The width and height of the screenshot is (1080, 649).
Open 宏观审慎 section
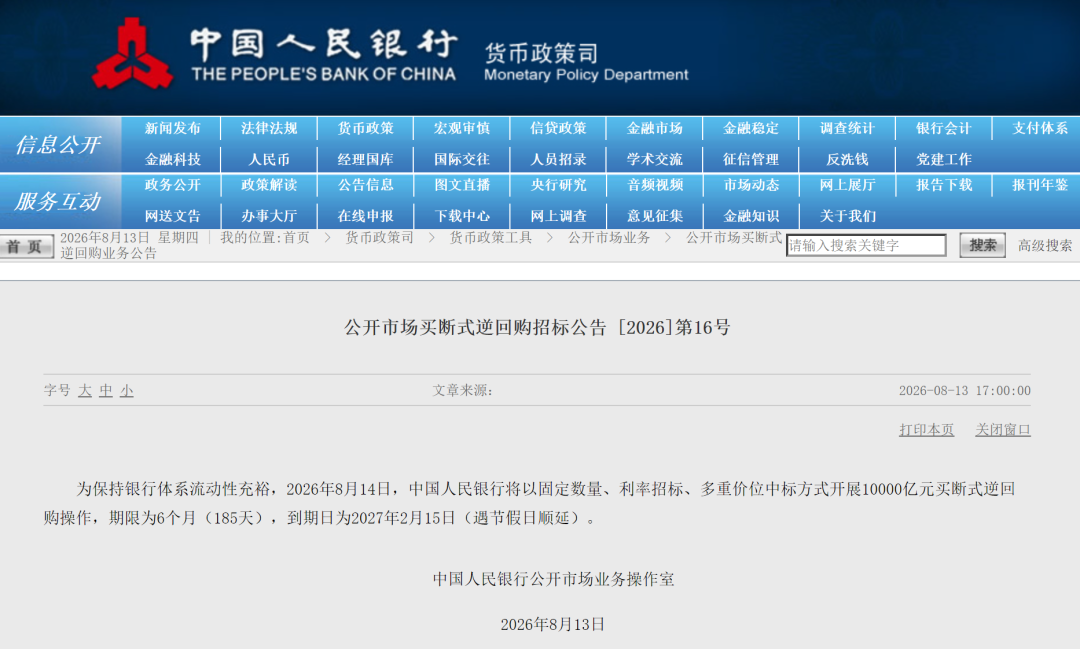(461, 128)
